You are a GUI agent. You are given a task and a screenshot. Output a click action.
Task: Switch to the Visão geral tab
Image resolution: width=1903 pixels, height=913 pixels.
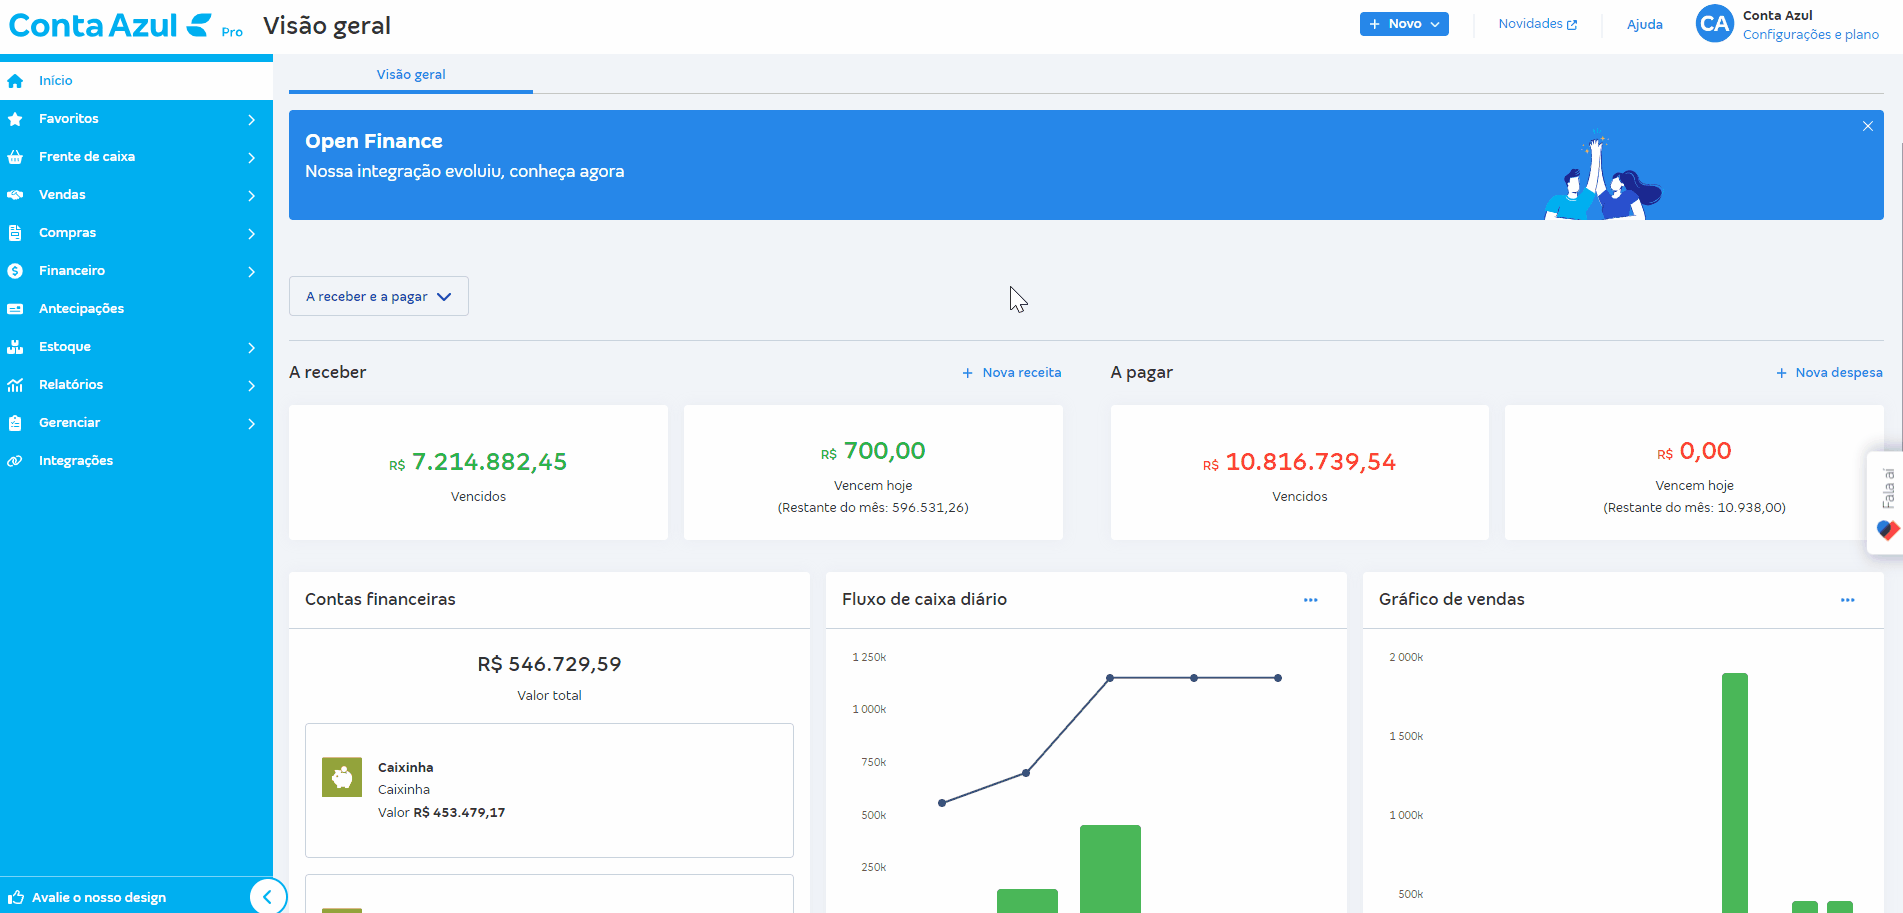tap(410, 74)
